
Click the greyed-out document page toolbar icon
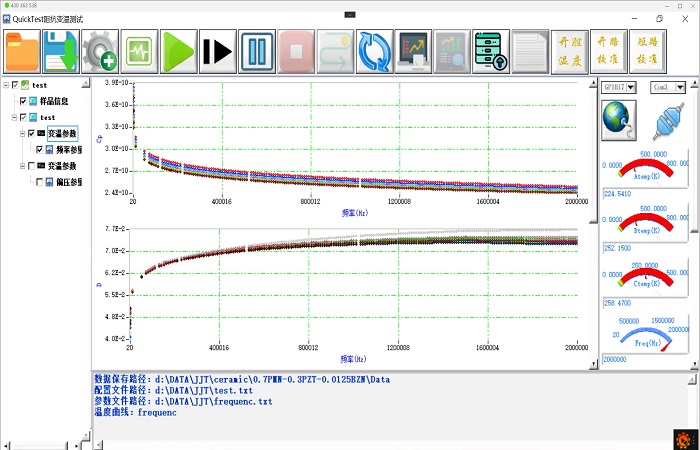530,51
